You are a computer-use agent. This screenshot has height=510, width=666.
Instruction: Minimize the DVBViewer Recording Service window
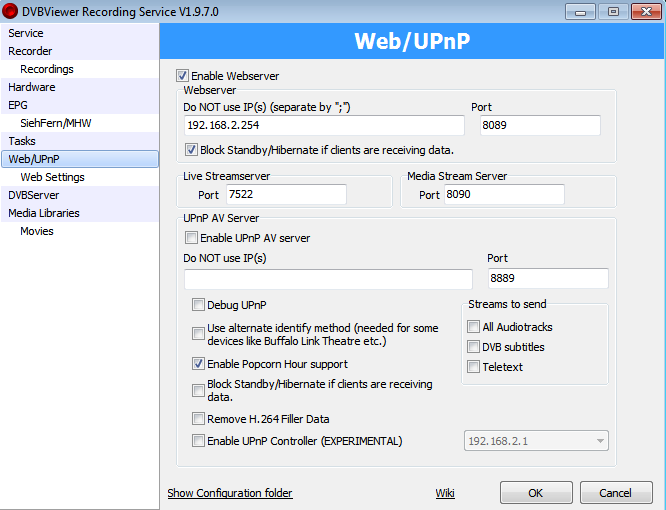580,11
